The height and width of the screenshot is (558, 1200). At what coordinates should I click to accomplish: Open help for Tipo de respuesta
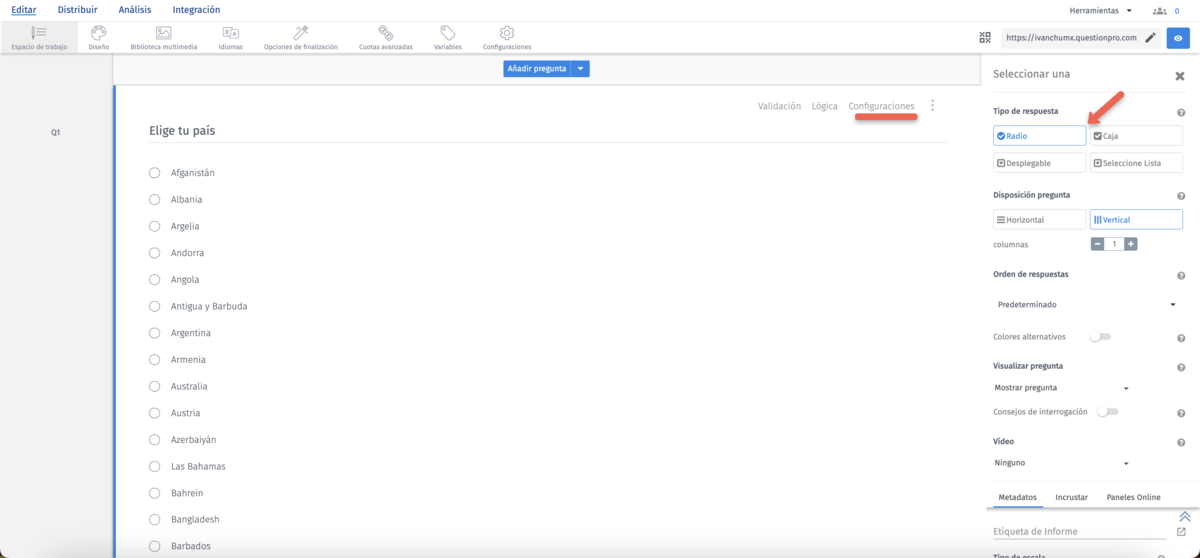coord(1181,113)
